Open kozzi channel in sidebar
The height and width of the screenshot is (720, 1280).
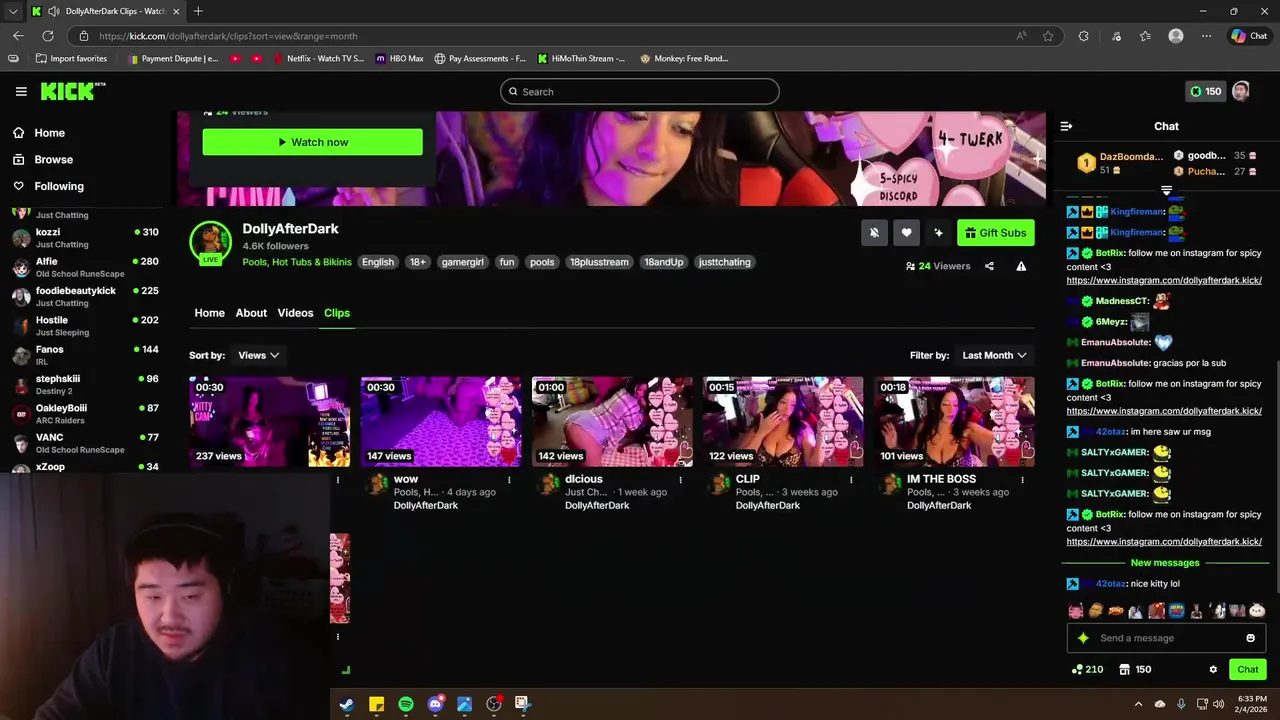click(85, 238)
